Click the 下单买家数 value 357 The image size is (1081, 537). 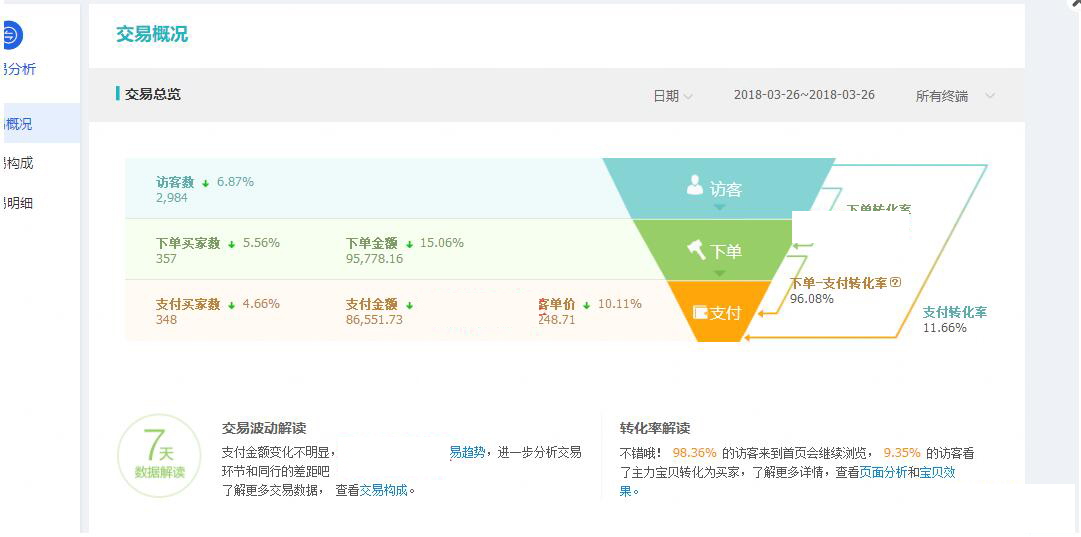coord(166,259)
